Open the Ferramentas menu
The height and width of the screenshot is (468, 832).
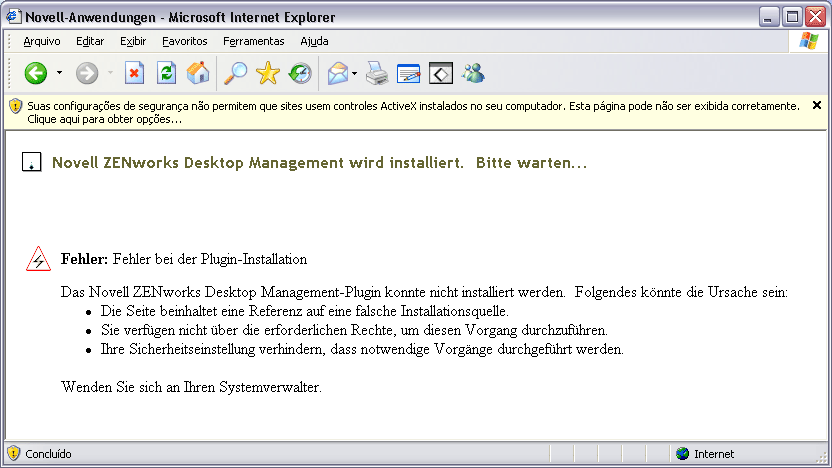click(x=254, y=41)
